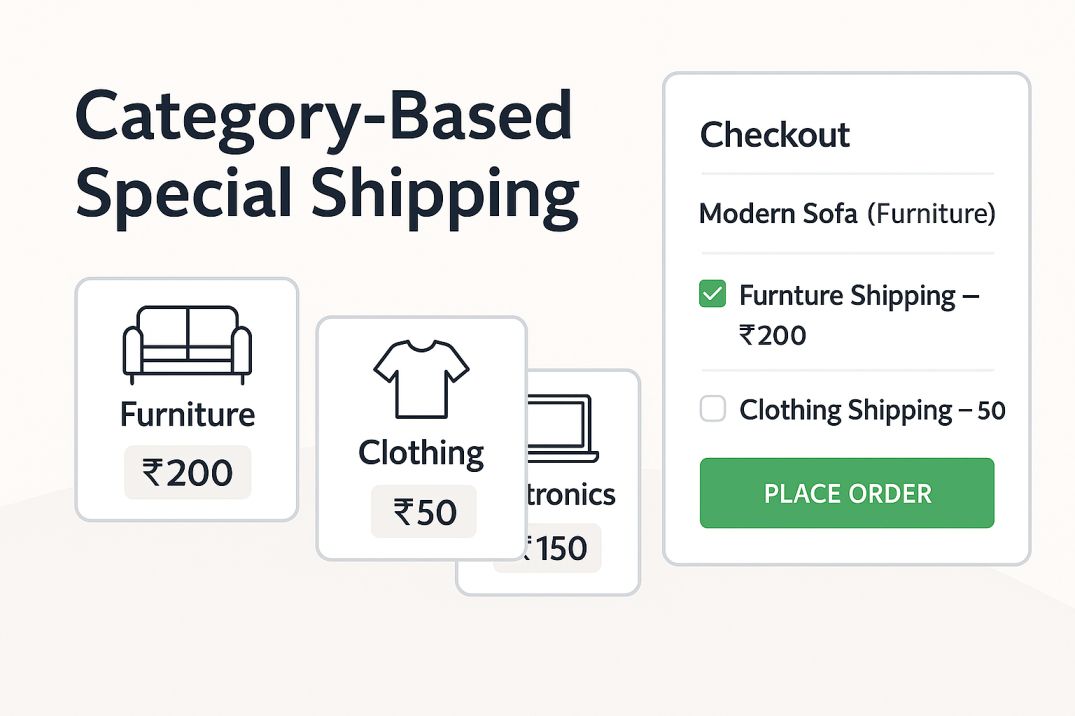Screen dimensions: 1075x716
Task: Click the Furniture Shipping – ₹200 label
Action: pos(859,315)
